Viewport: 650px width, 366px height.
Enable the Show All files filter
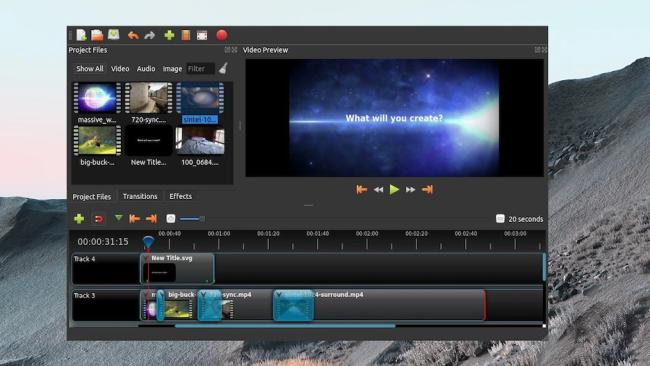90,69
